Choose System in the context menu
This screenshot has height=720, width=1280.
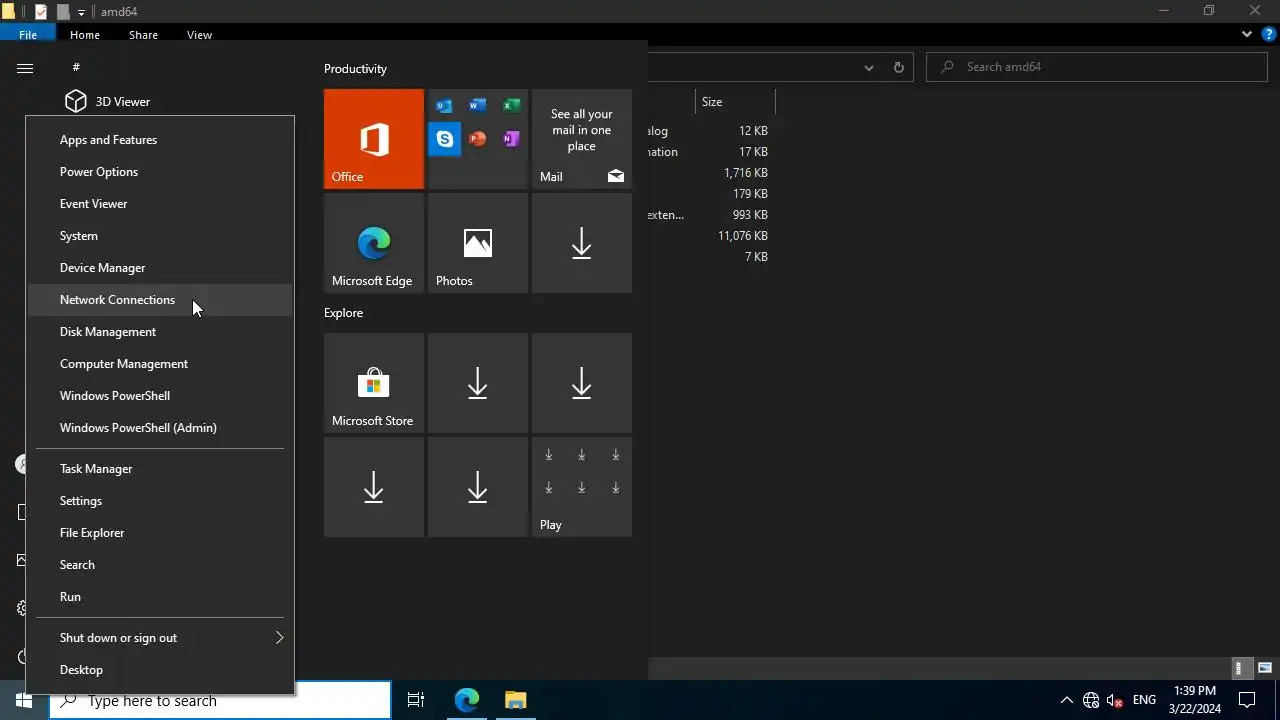(x=160, y=236)
